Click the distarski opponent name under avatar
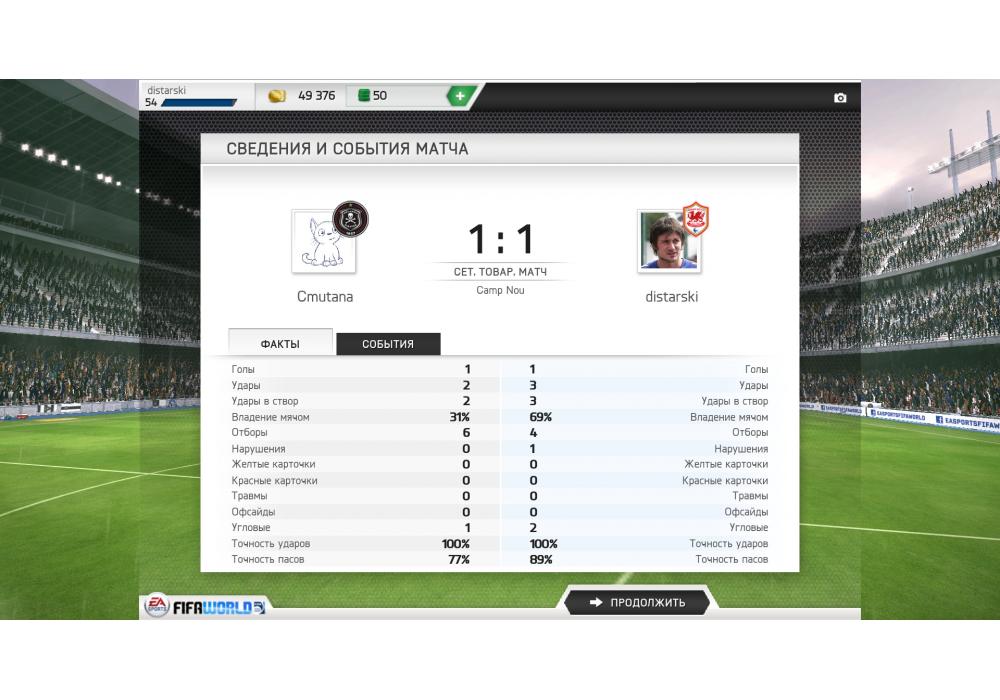 tap(671, 296)
